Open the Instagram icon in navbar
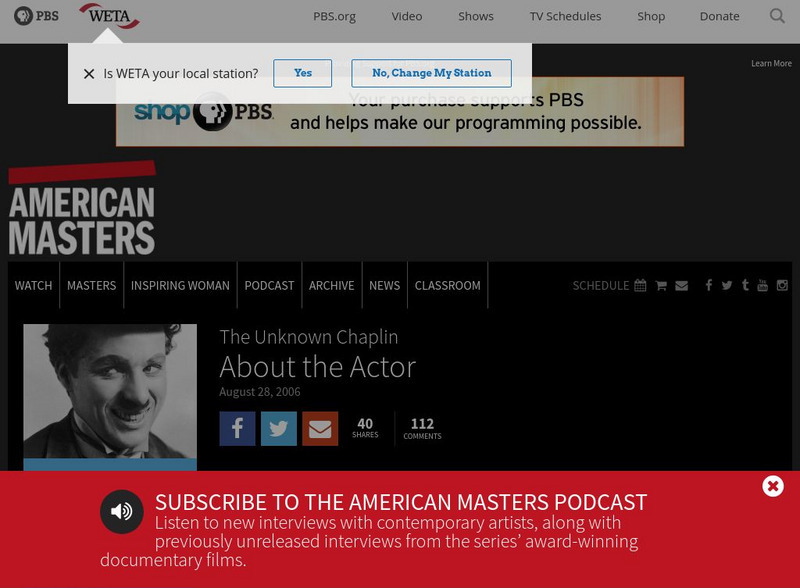Viewport: 800px width, 588px height. pos(782,285)
